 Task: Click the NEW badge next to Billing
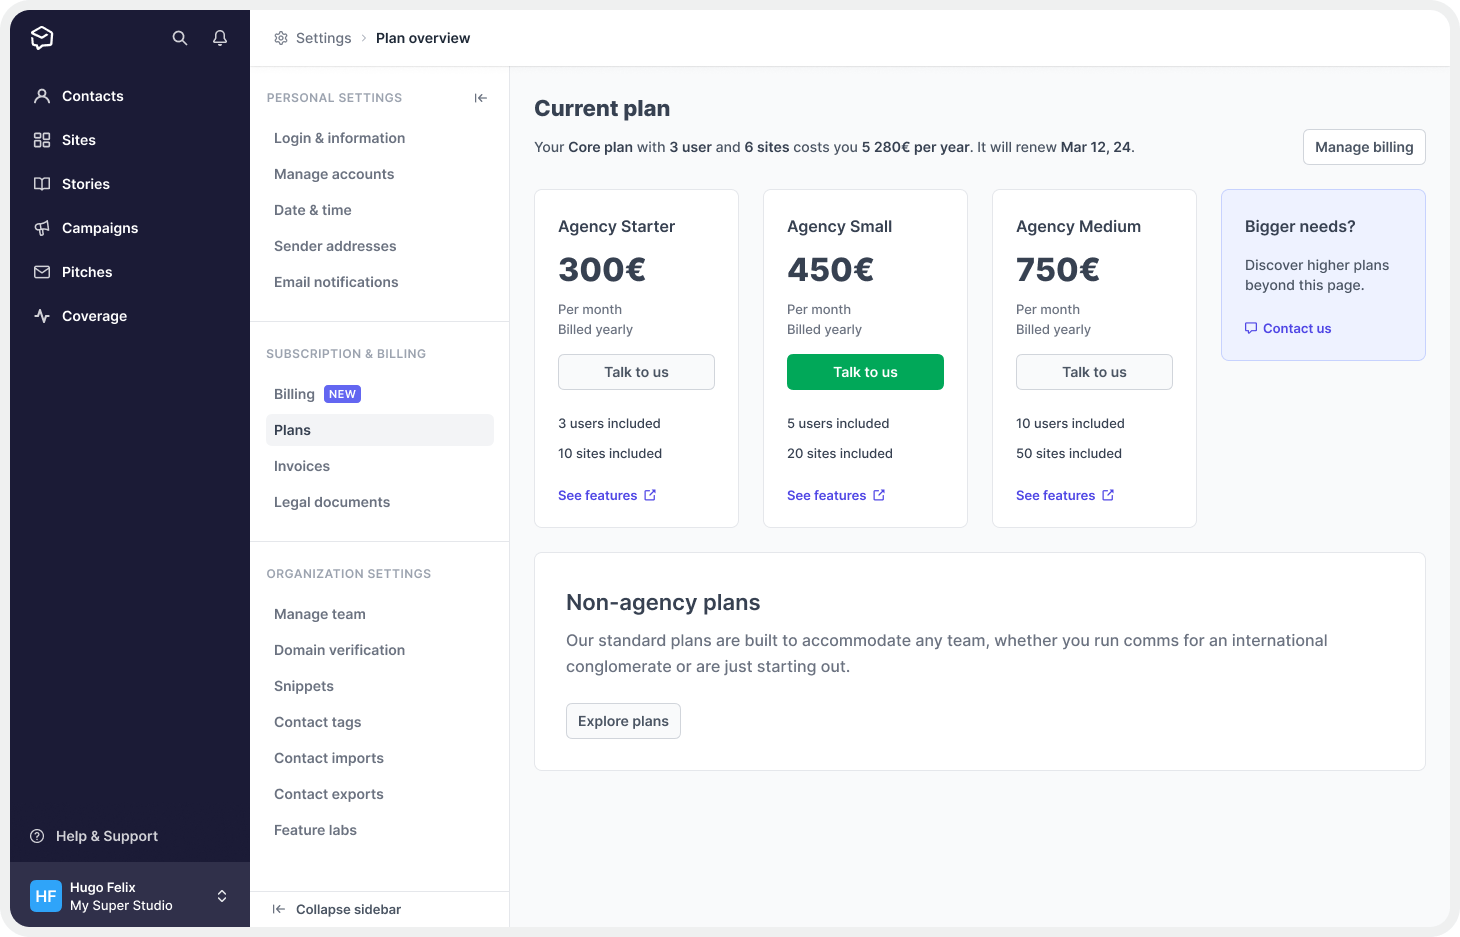tap(342, 394)
